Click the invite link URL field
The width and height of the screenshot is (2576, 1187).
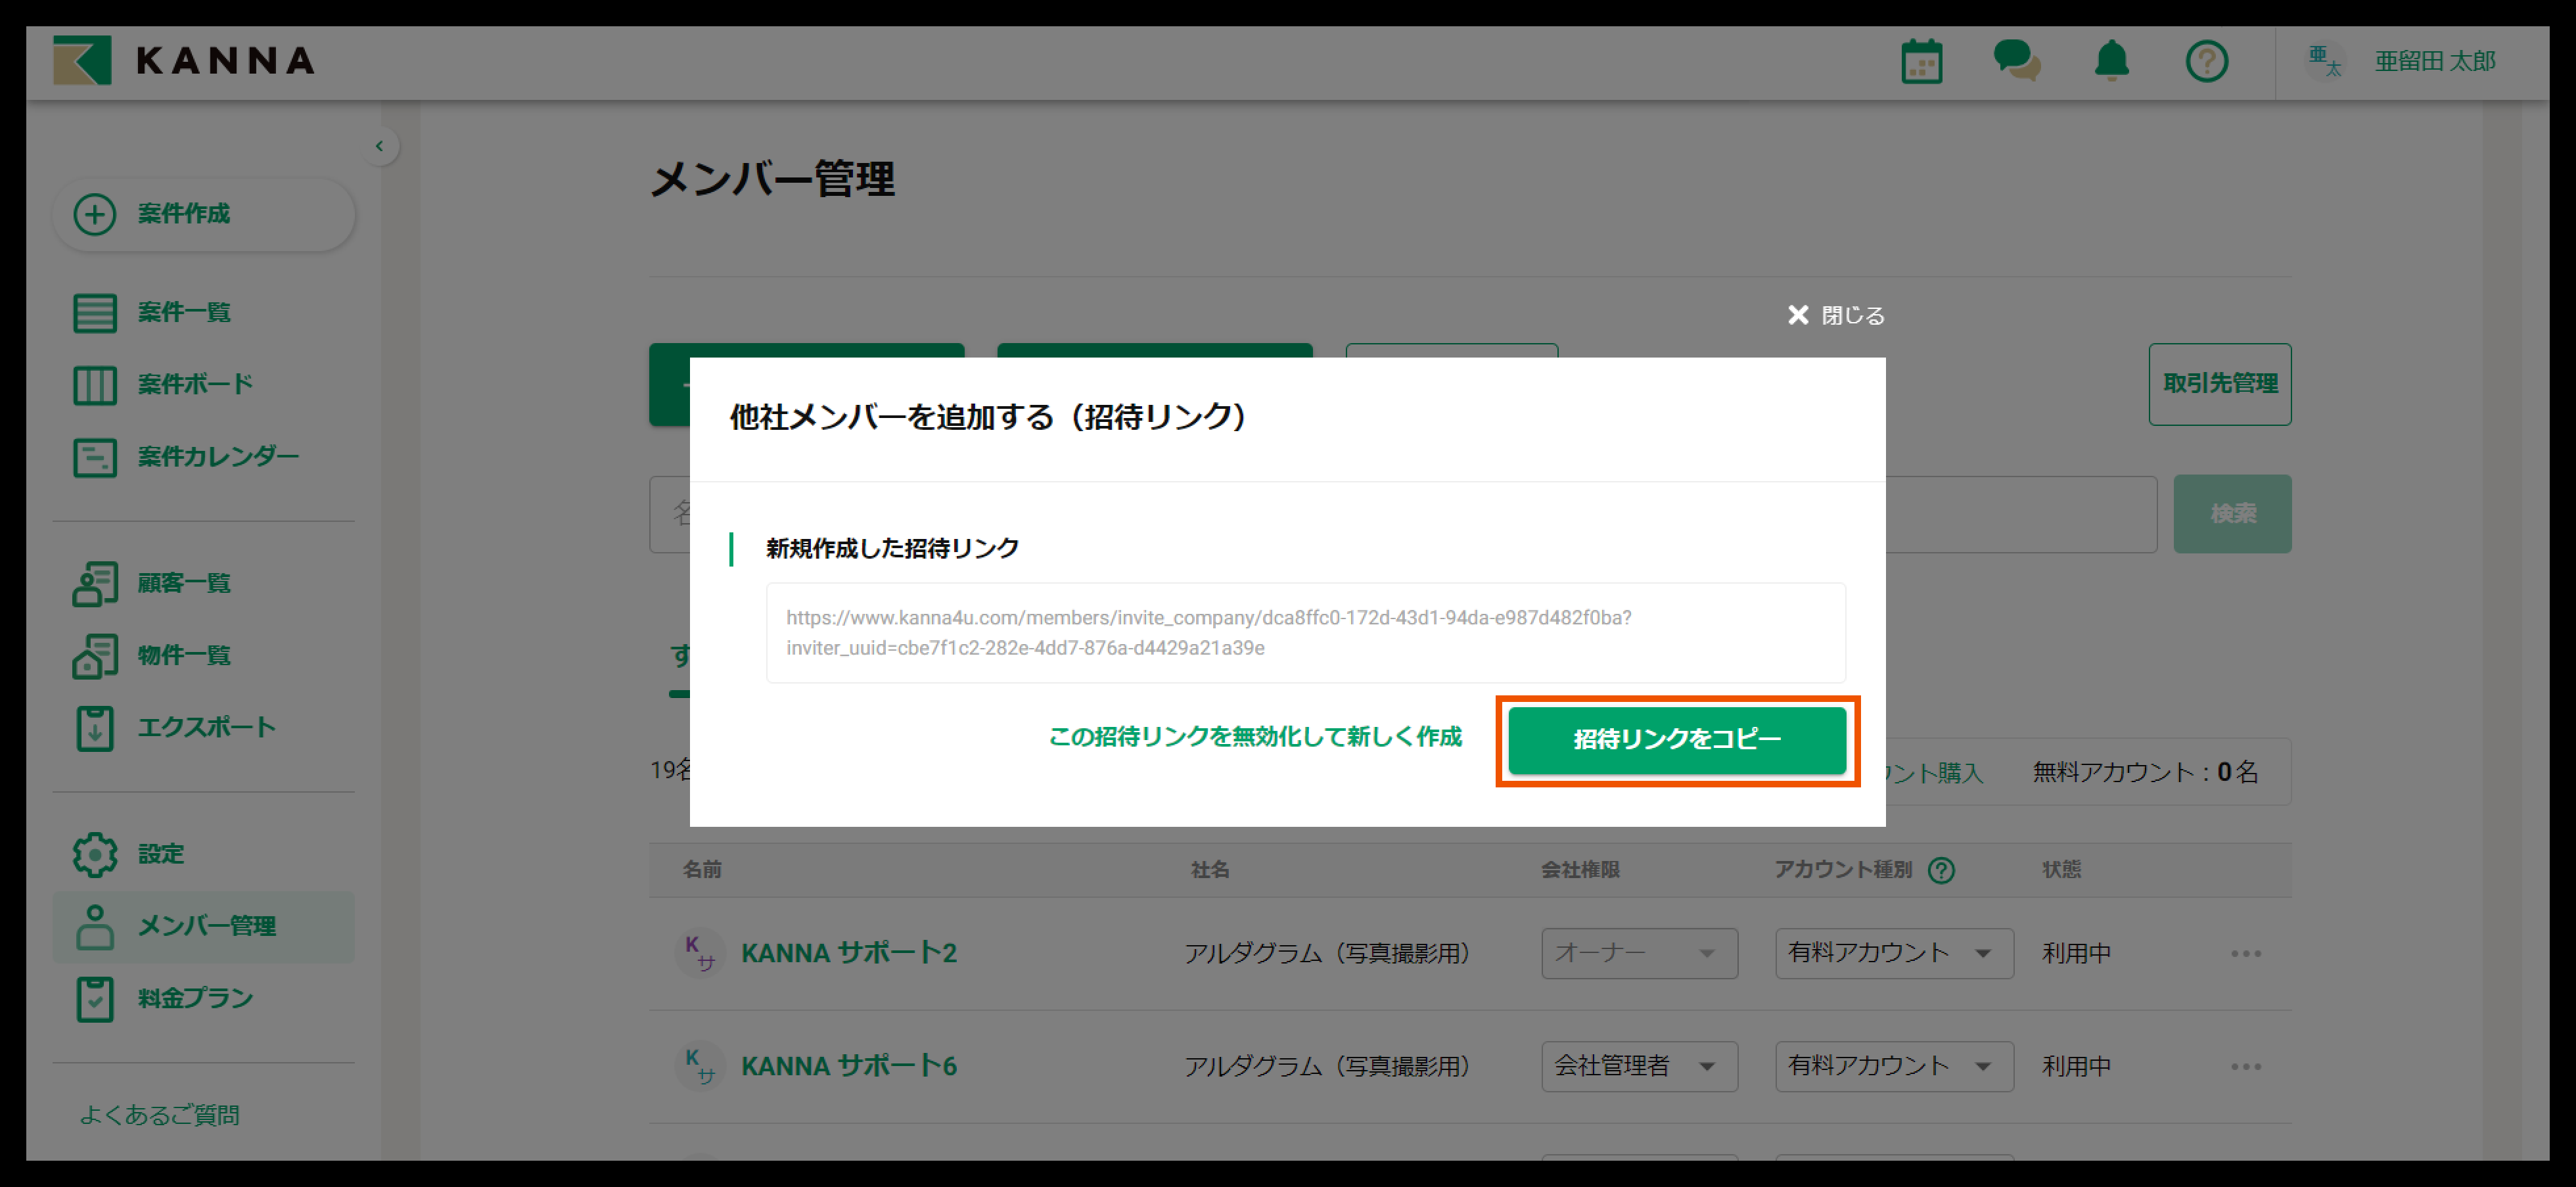point(1304,633)
